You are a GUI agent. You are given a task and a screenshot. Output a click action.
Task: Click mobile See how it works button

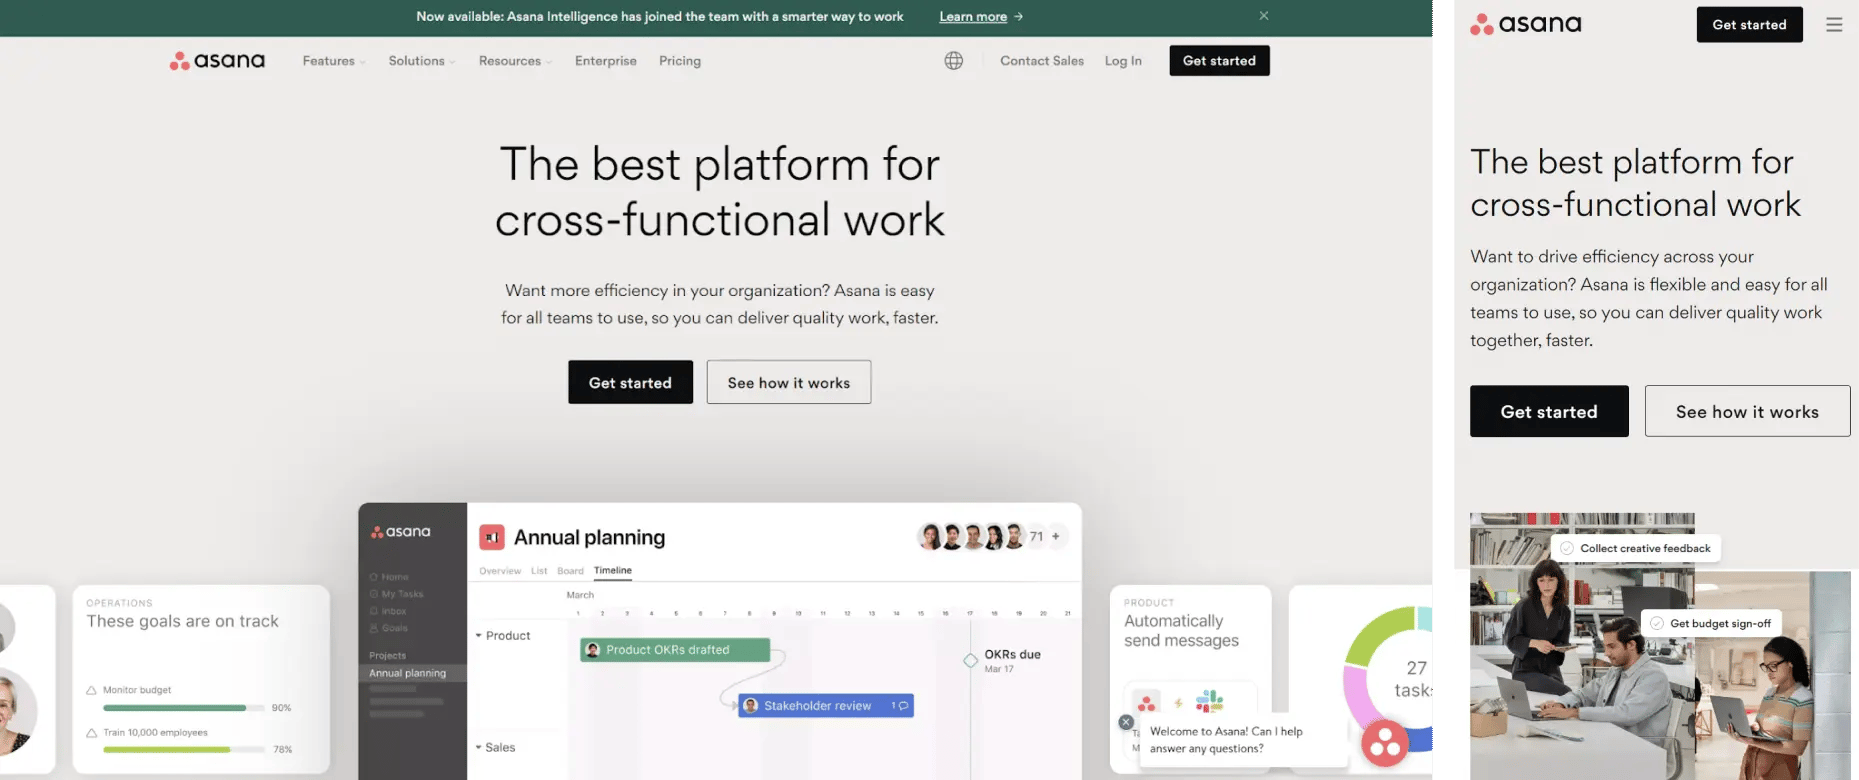(1747, 411)
